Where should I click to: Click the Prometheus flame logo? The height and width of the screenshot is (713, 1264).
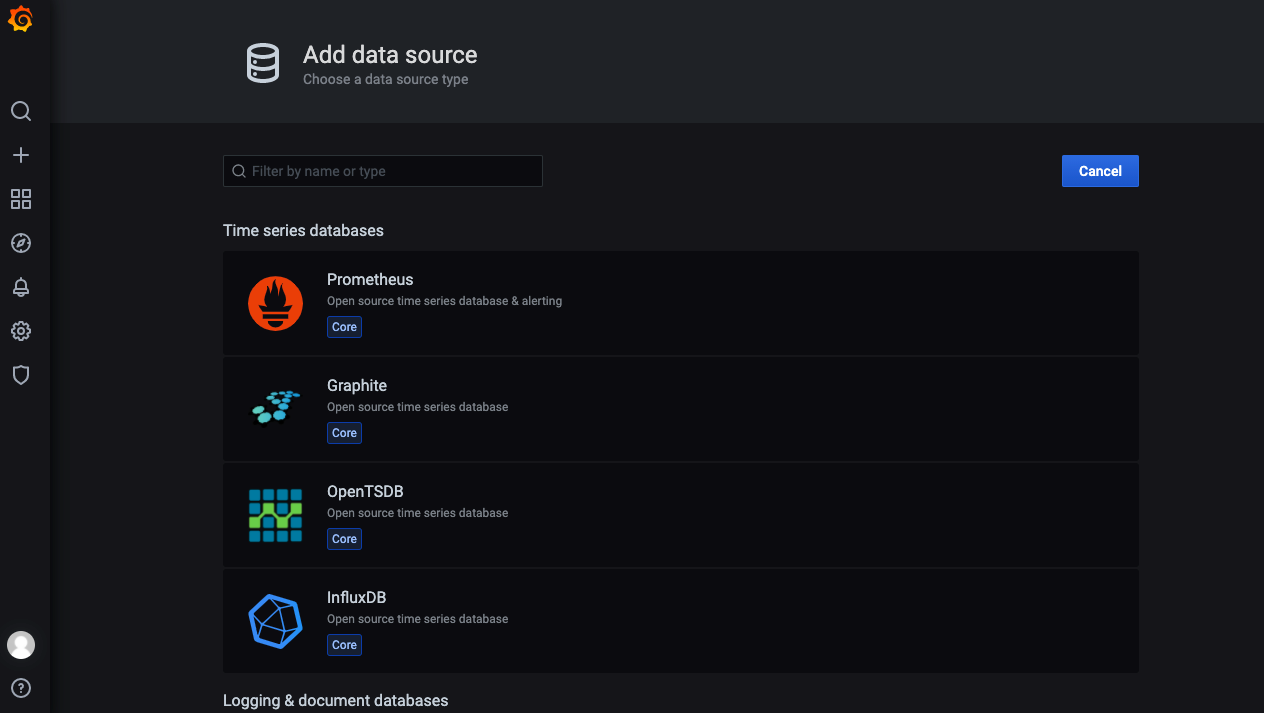click(x=275, y=303)
